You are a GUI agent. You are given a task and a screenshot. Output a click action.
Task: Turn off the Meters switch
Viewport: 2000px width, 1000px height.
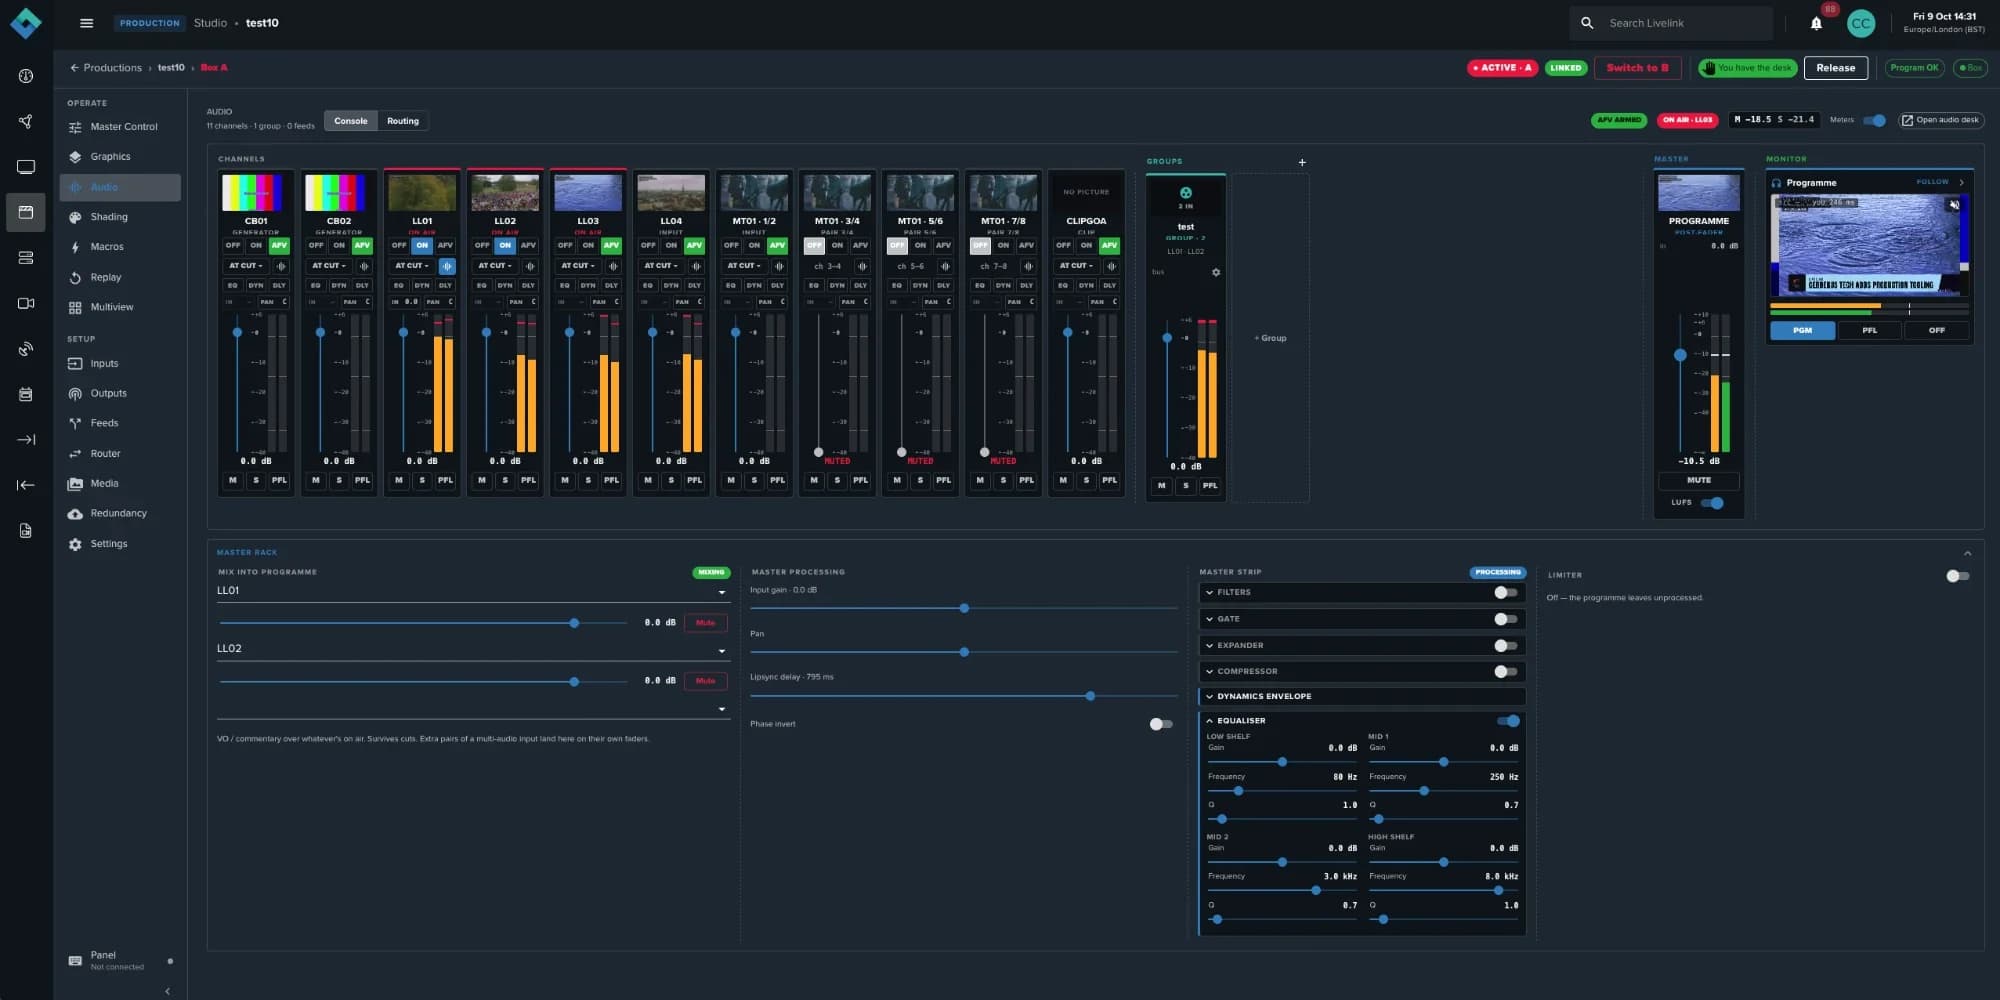tap(1874, 120)
